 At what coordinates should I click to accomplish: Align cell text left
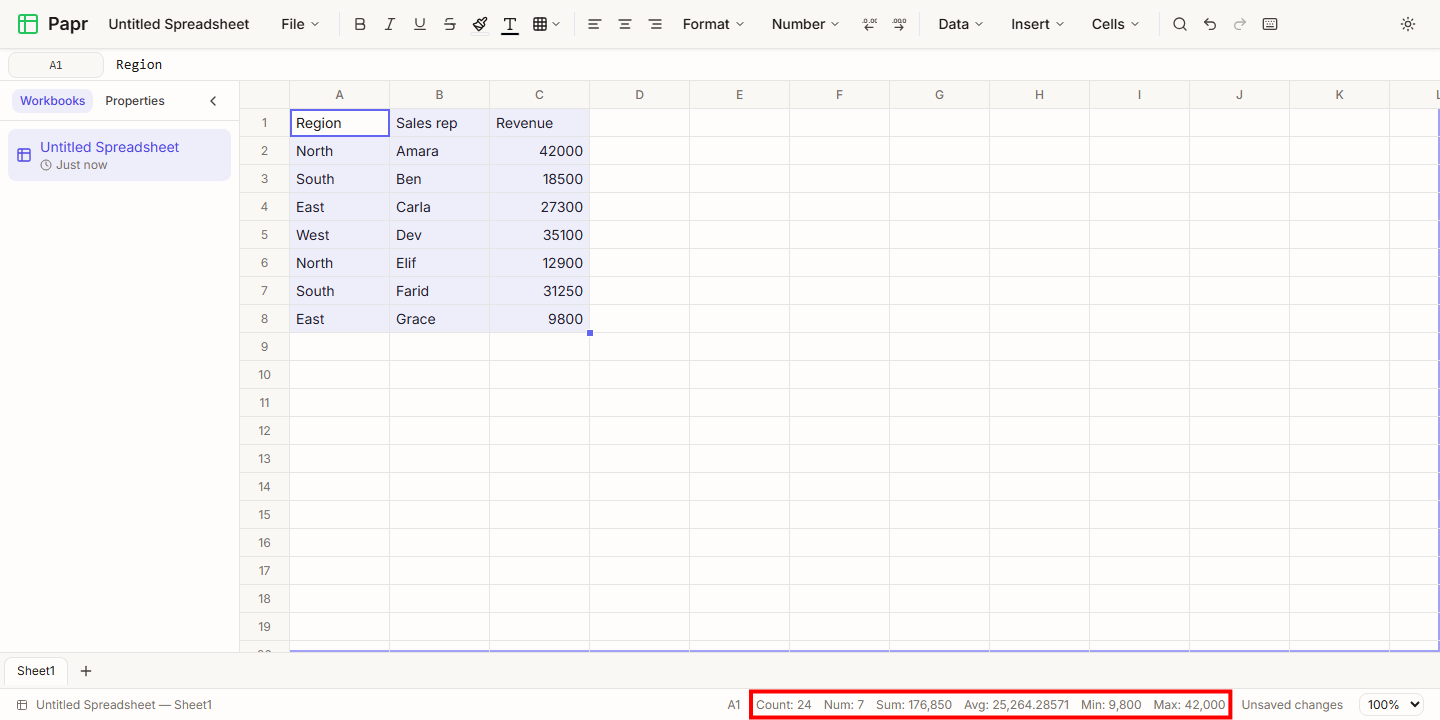click(595, 24)
